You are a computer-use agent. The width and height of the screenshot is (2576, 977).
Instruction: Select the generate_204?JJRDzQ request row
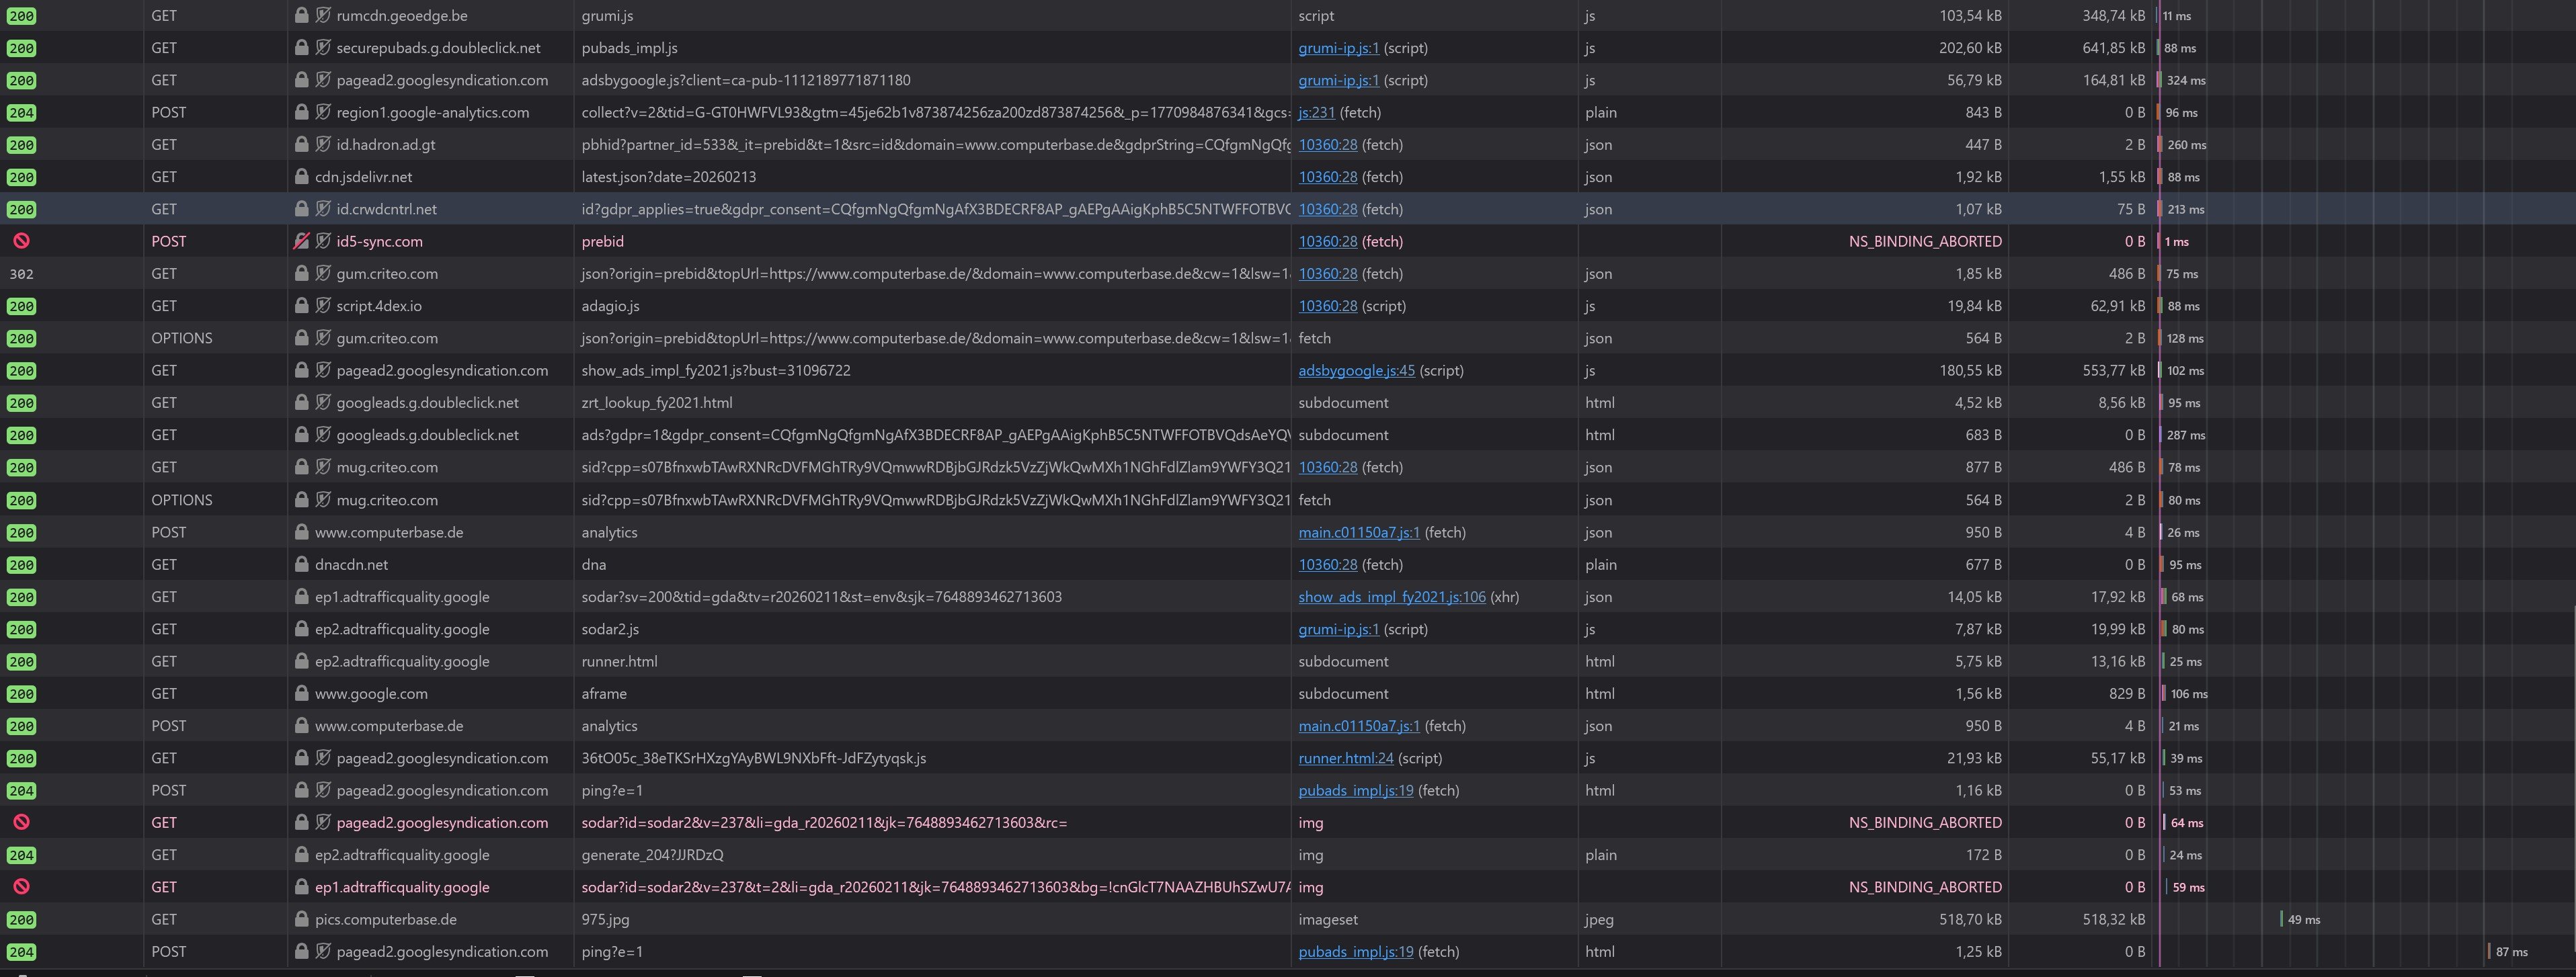point(652,855)
